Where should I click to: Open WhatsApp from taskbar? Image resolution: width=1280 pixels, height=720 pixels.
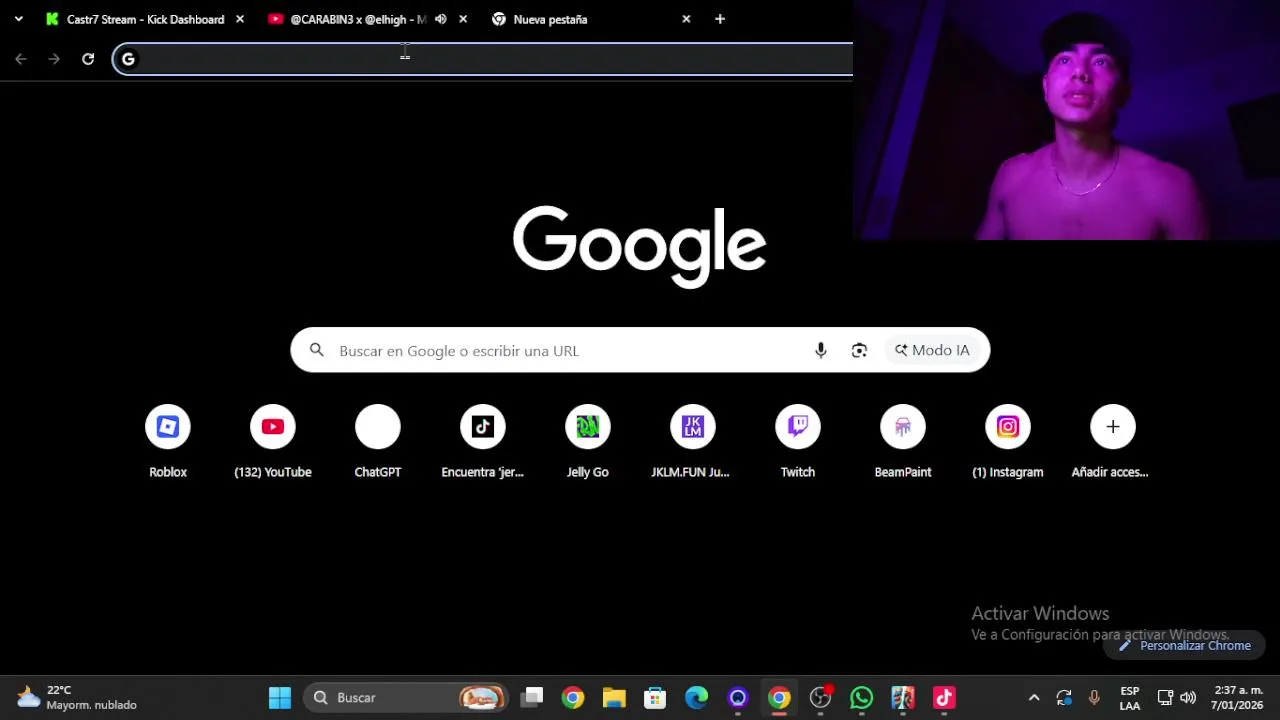[861, 697]
